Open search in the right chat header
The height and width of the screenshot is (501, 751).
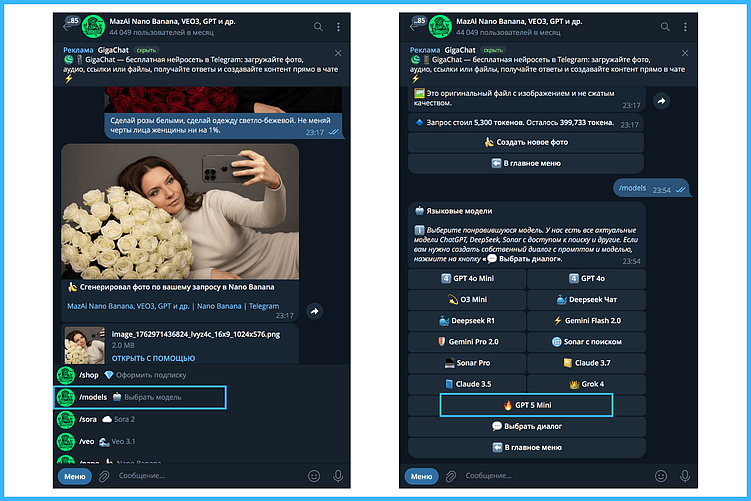click(665, 27)
